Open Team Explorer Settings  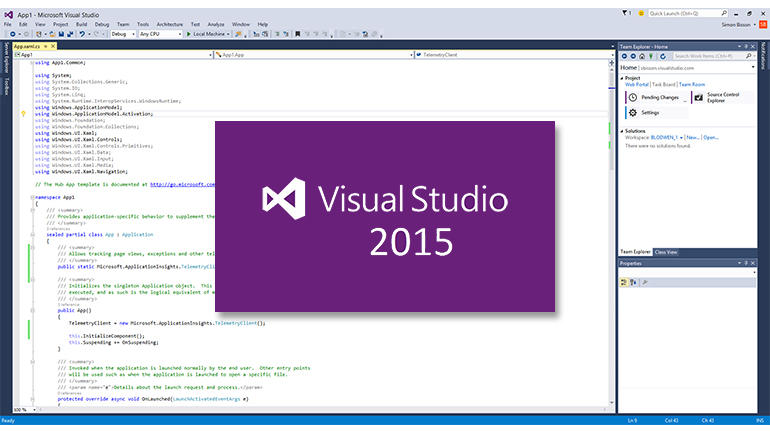point(657,113)
